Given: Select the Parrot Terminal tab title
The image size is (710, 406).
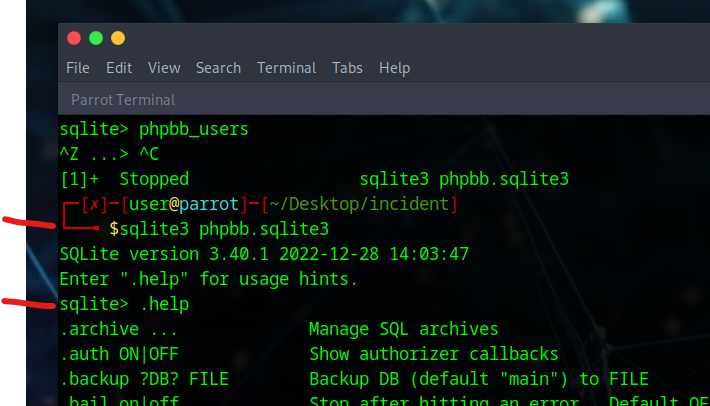Looking at the screenshot, I should click(123, 100).
